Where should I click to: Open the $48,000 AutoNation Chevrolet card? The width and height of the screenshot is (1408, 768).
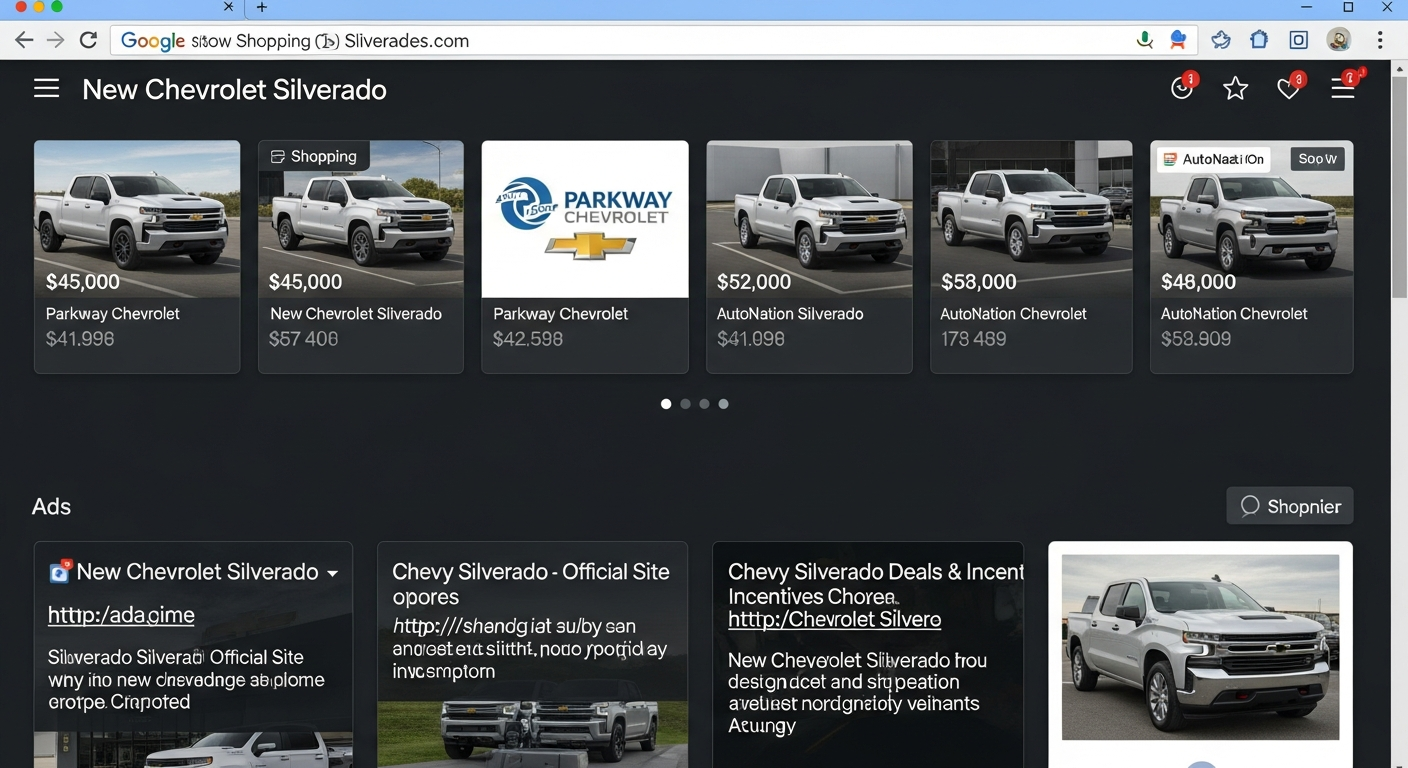1251,256
